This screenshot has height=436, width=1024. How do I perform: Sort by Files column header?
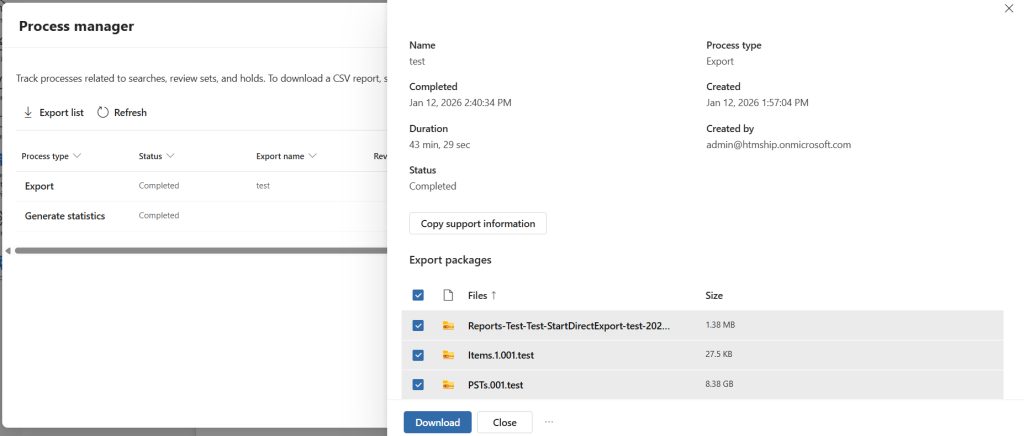482,295
